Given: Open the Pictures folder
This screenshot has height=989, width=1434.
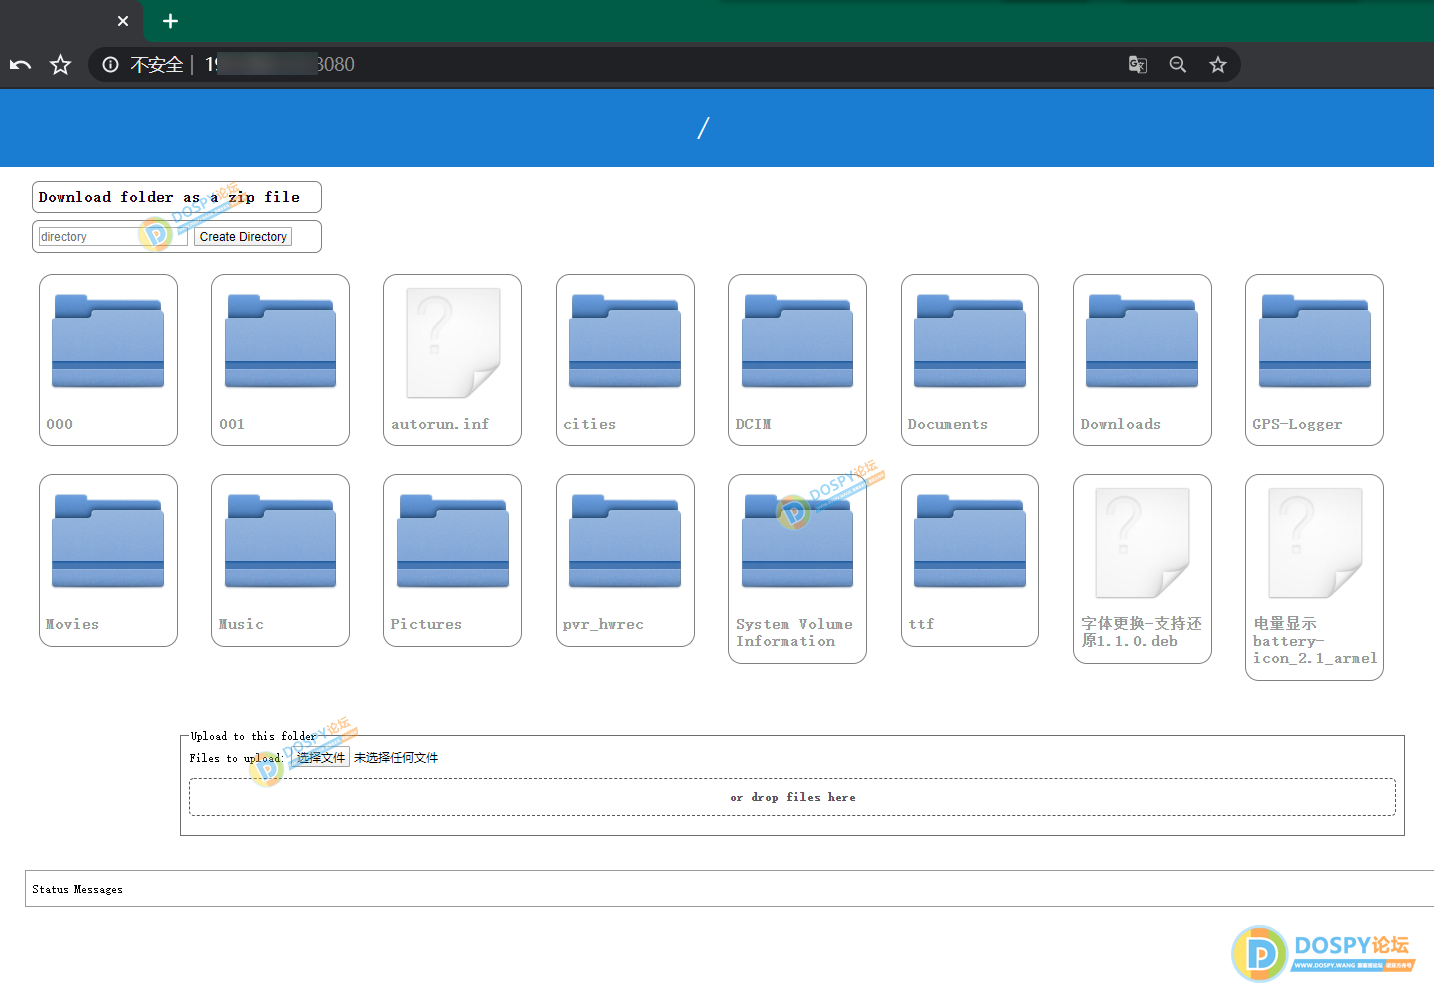Looking at the screenshot, I should coord(452,542).
